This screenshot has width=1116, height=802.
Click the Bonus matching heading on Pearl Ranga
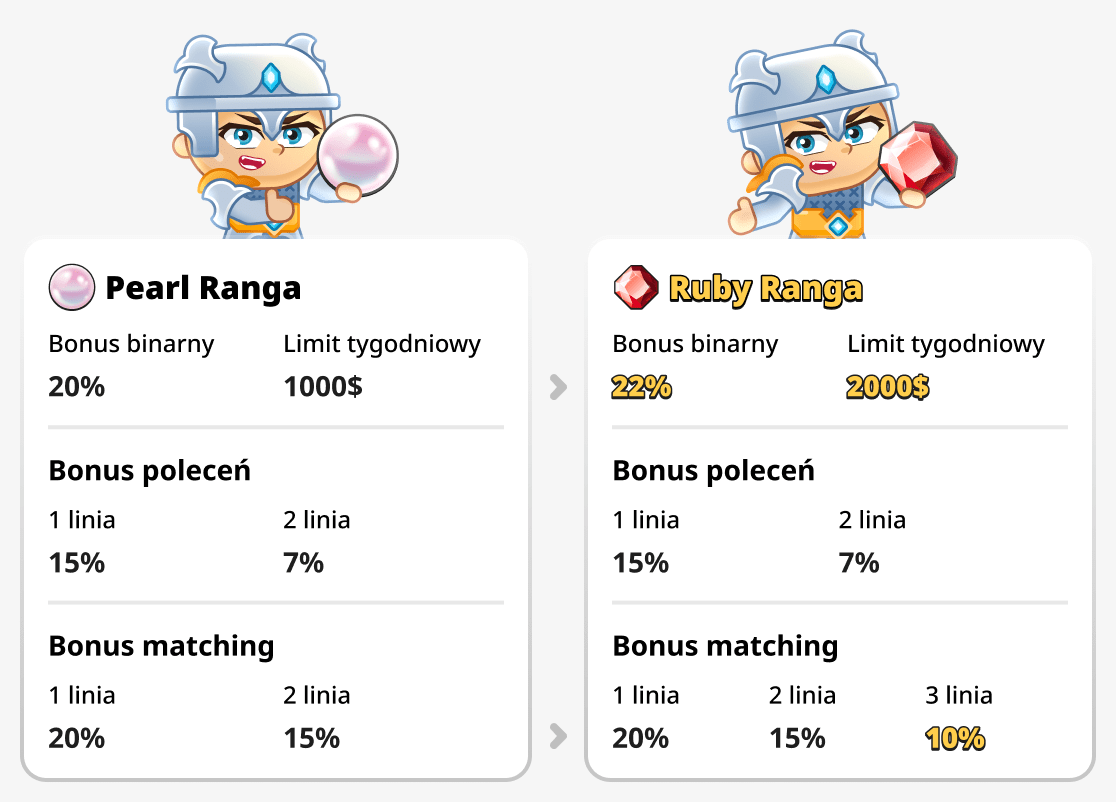click(x=161, y=646)
